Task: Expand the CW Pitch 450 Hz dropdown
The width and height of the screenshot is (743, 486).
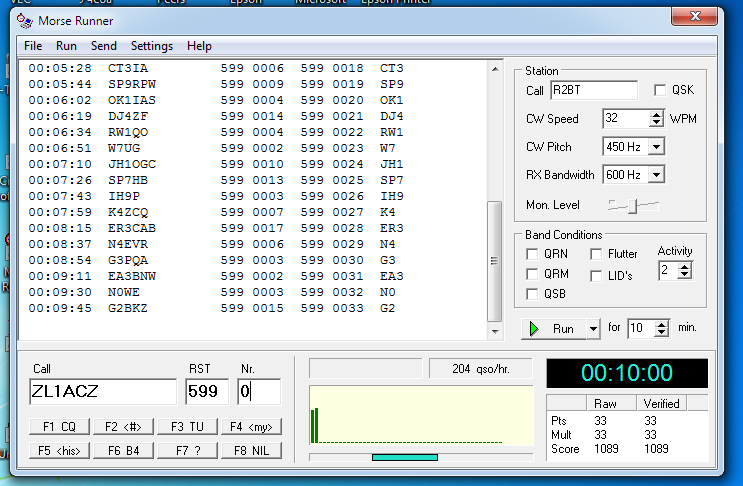Action: click(x=656, y=147)
